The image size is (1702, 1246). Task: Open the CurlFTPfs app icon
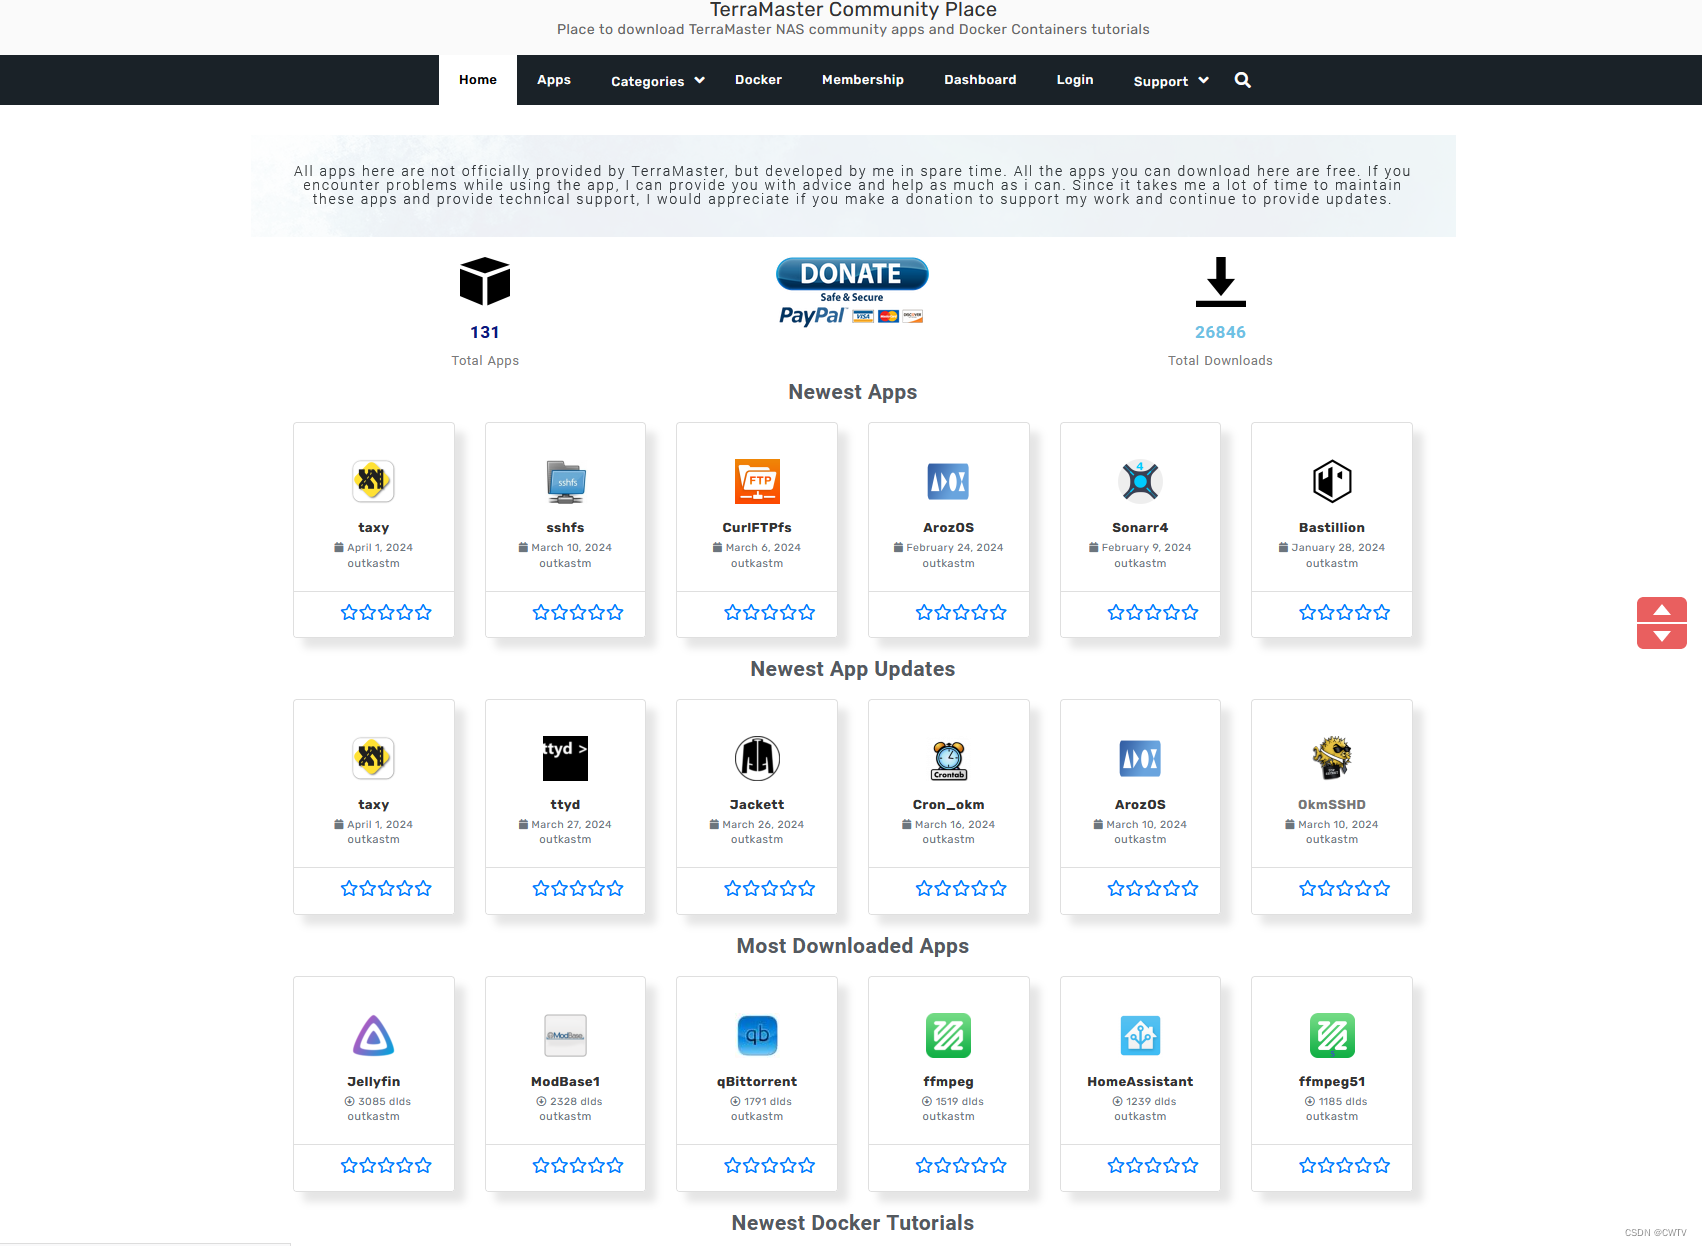(x=757, y=481)
